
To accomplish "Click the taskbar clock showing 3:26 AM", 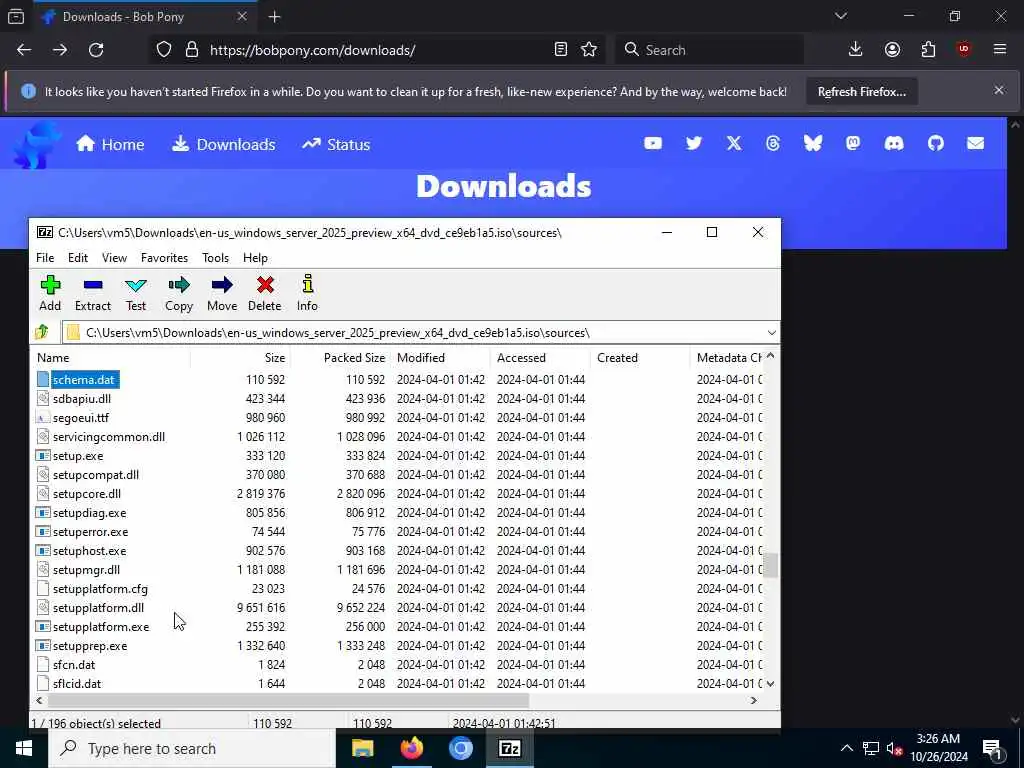I will coord(938,748).
